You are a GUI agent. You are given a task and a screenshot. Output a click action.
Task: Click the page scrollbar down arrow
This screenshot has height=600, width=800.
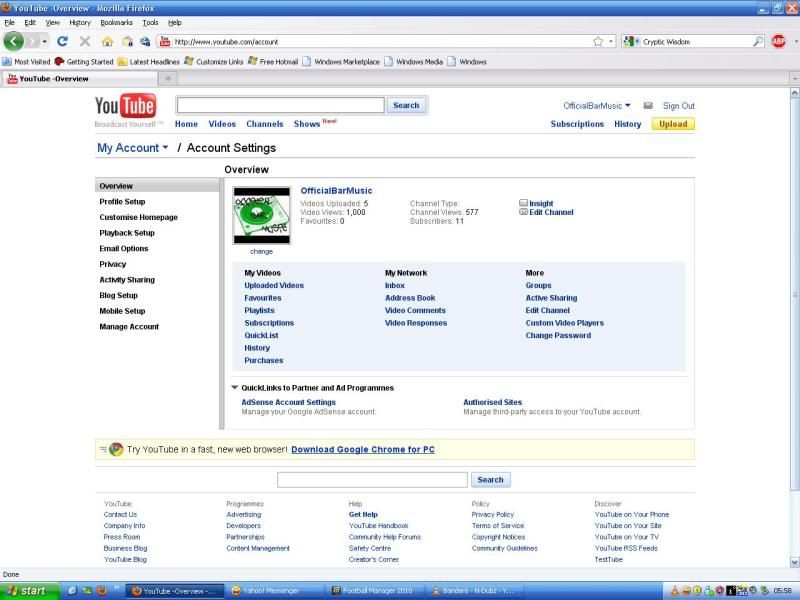(x=794, y=562)
